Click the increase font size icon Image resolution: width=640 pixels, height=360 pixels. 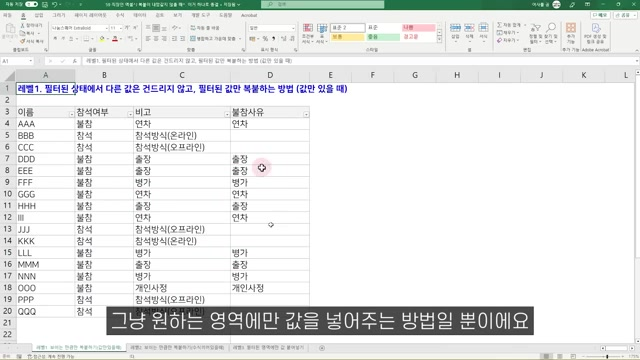click(x=127, y=28)
